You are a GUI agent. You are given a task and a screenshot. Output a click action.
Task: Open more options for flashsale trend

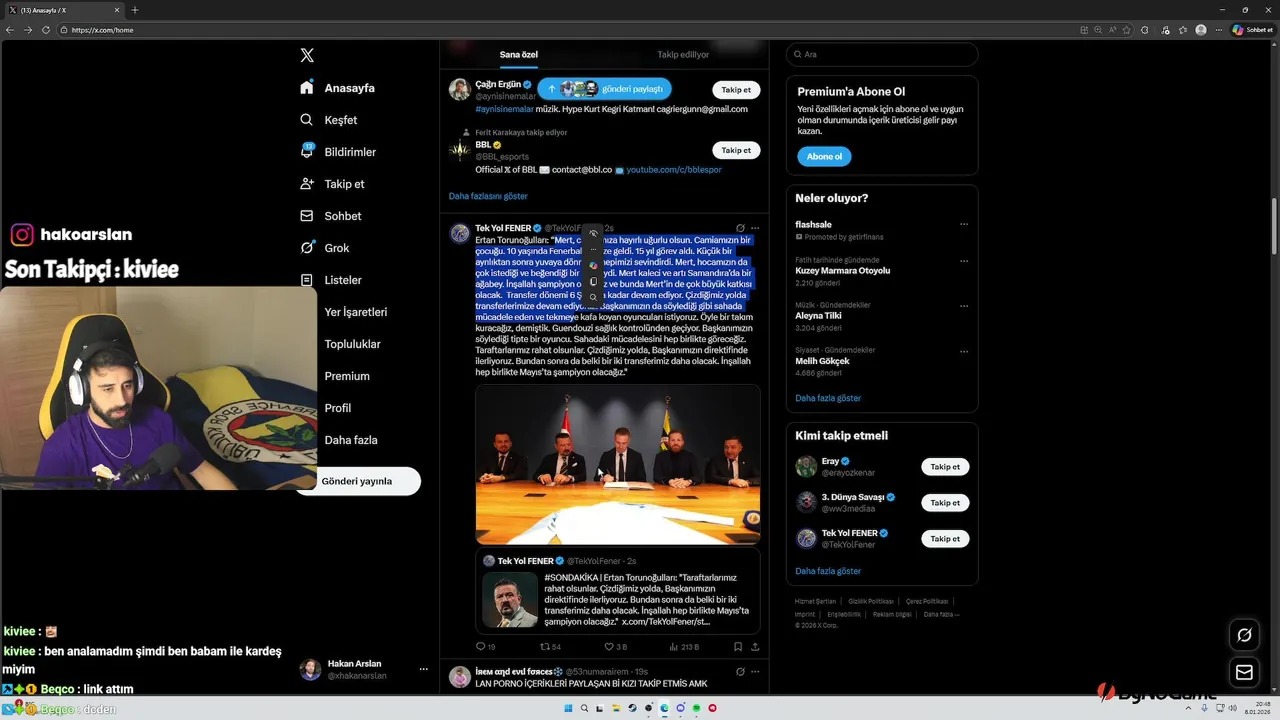coord(964,224)
